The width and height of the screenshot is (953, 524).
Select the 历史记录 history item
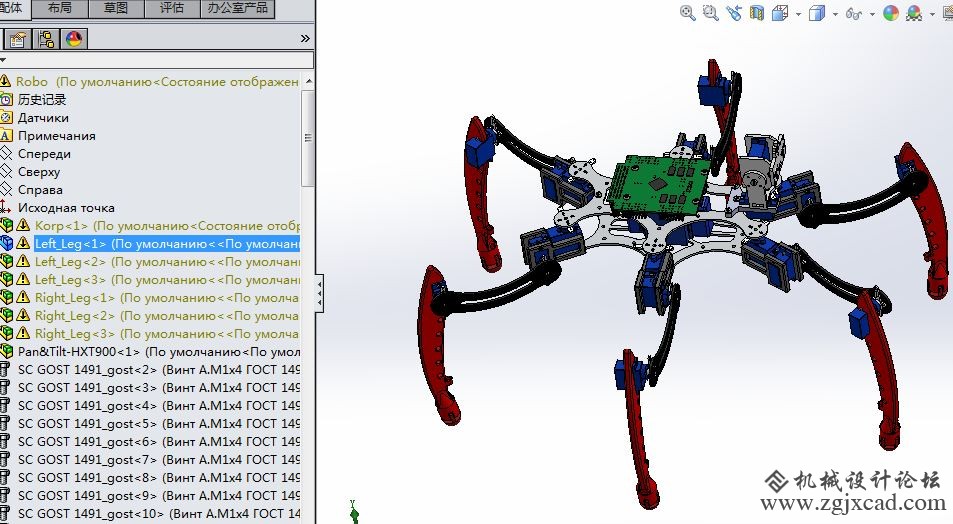coord(41,100)
